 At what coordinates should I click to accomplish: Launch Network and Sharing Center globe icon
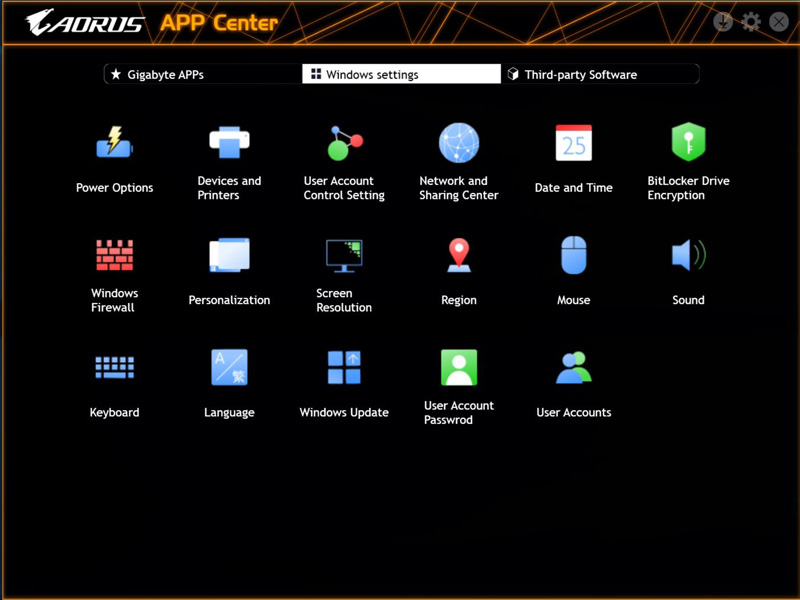coord(459,143)
